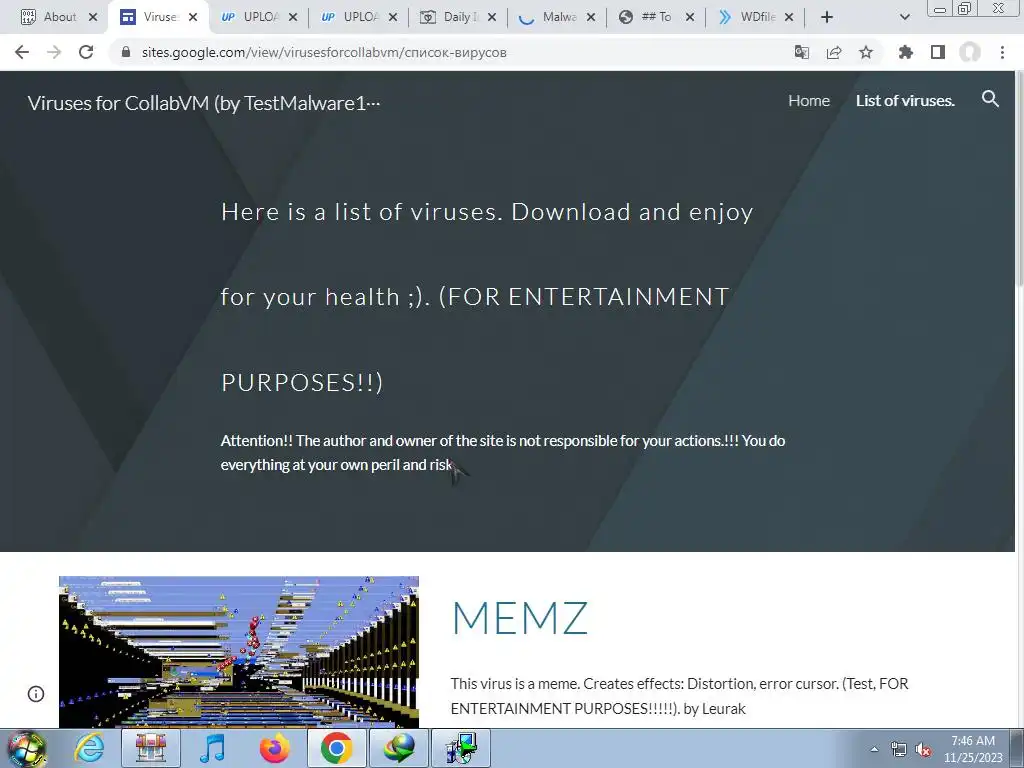
Task: Click the browser forward arrow
Action: click(54, 52)
